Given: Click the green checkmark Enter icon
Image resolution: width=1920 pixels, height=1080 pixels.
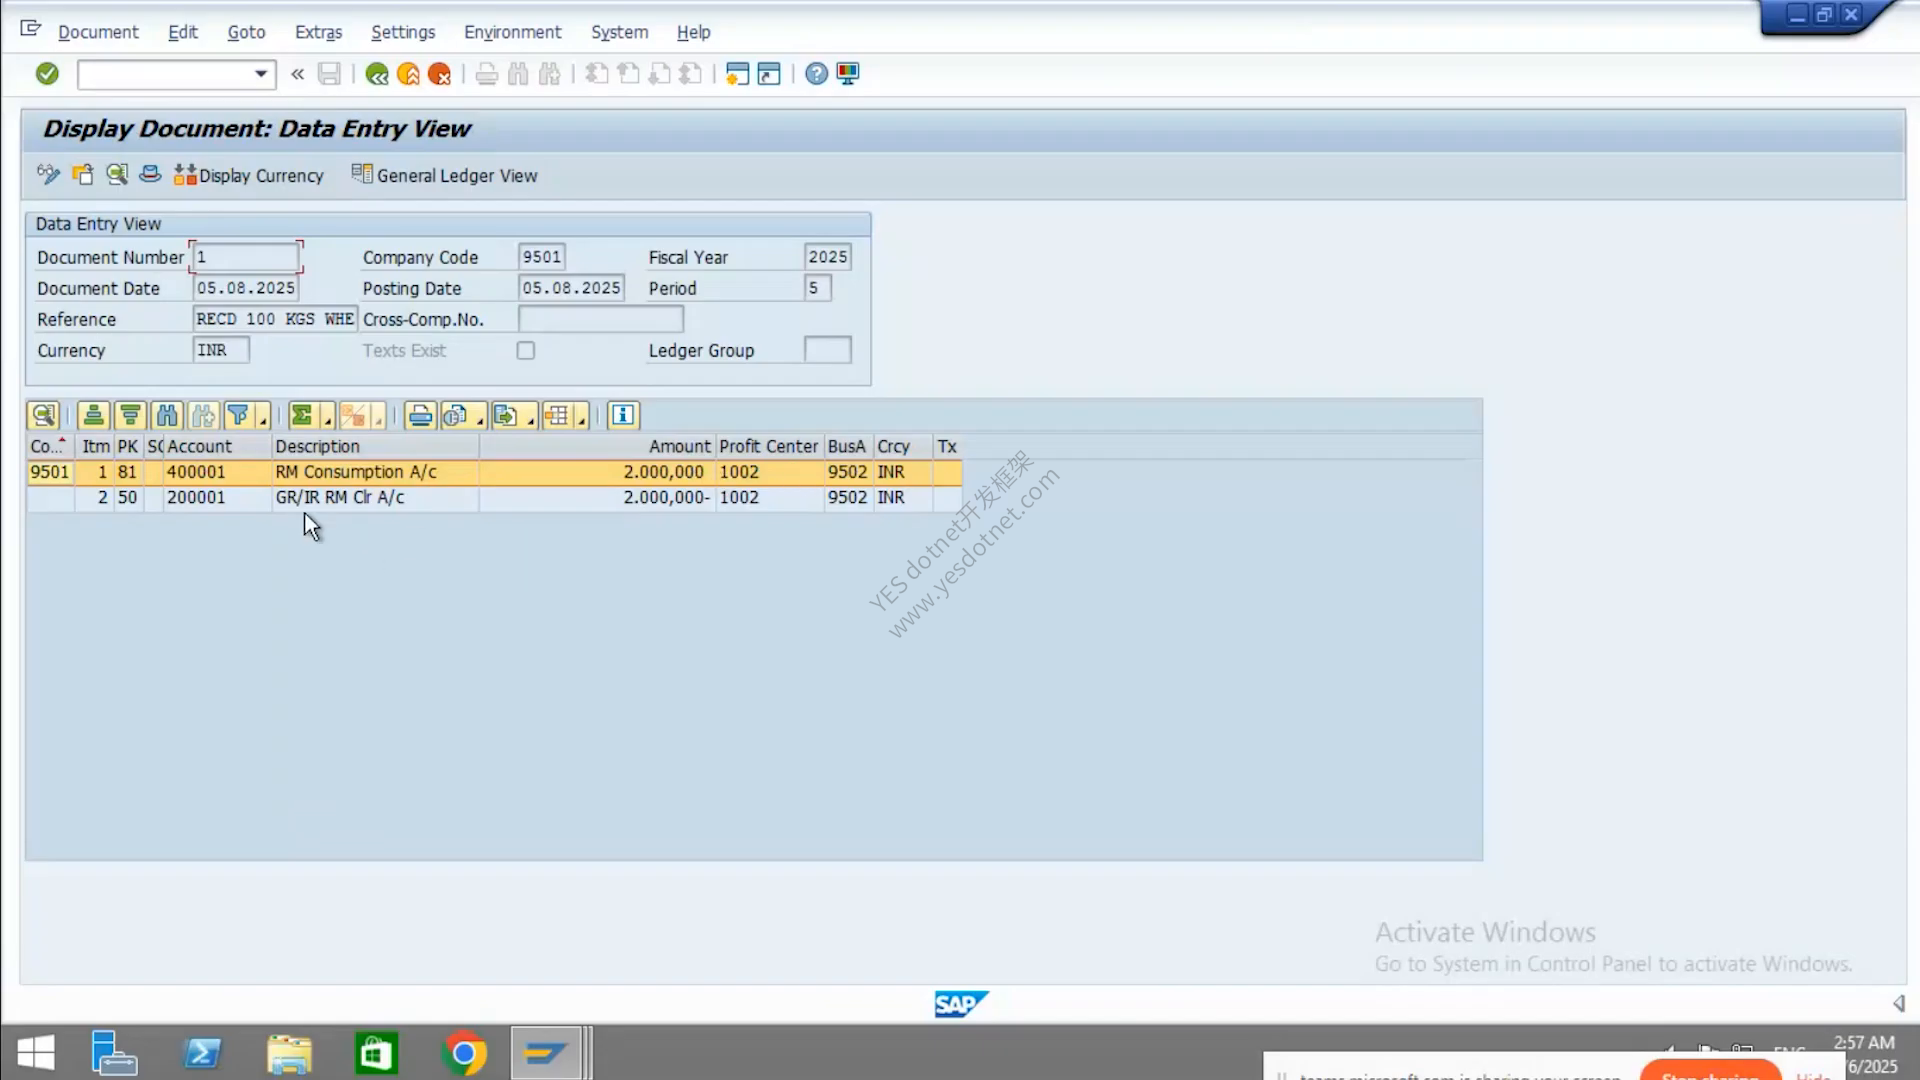Looking at the screenshot, I should (47, 74).
